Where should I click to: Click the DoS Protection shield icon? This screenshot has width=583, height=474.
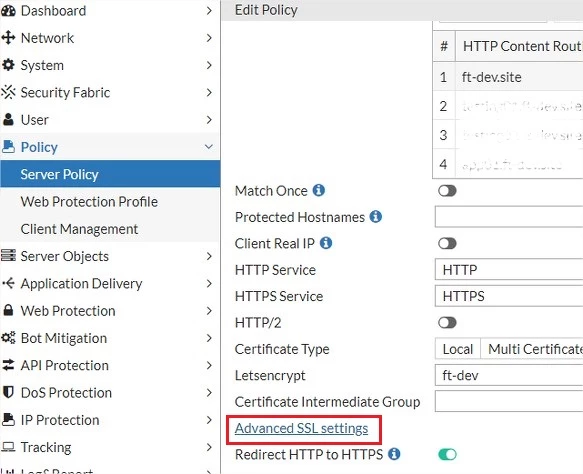pyautogui.click(x=8, y=392)
